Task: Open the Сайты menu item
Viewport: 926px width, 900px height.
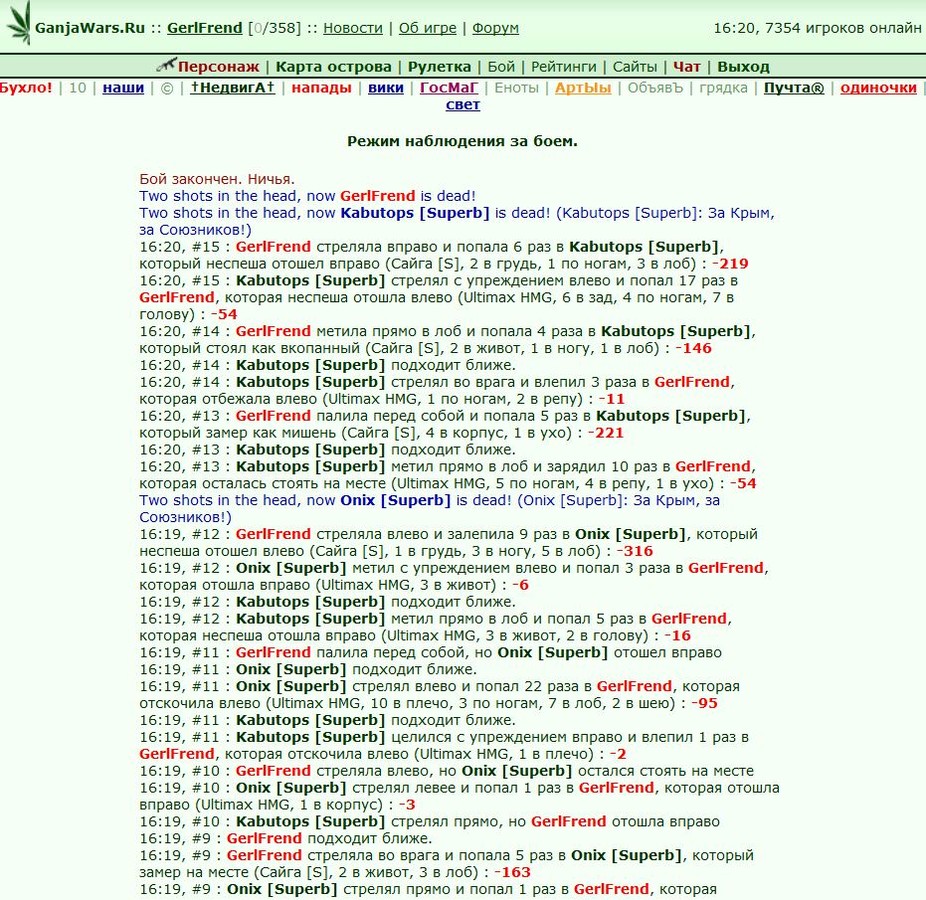Action: 635,67
